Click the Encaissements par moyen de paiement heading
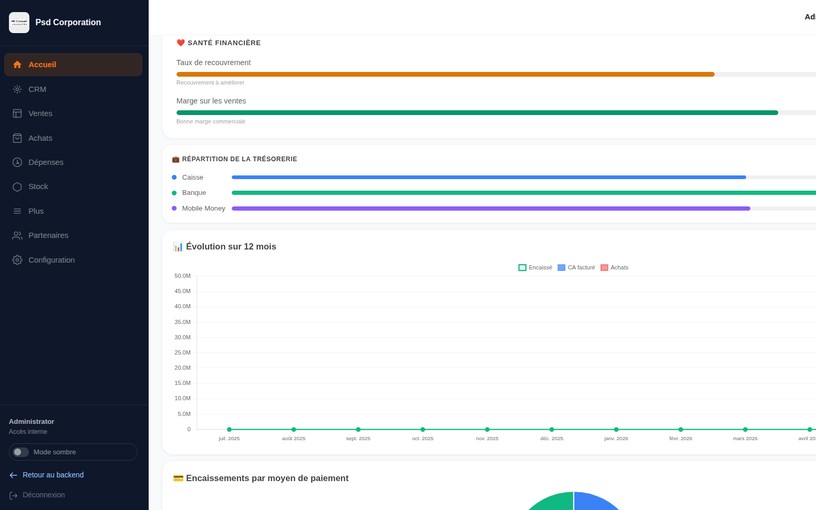 [267, 478]
